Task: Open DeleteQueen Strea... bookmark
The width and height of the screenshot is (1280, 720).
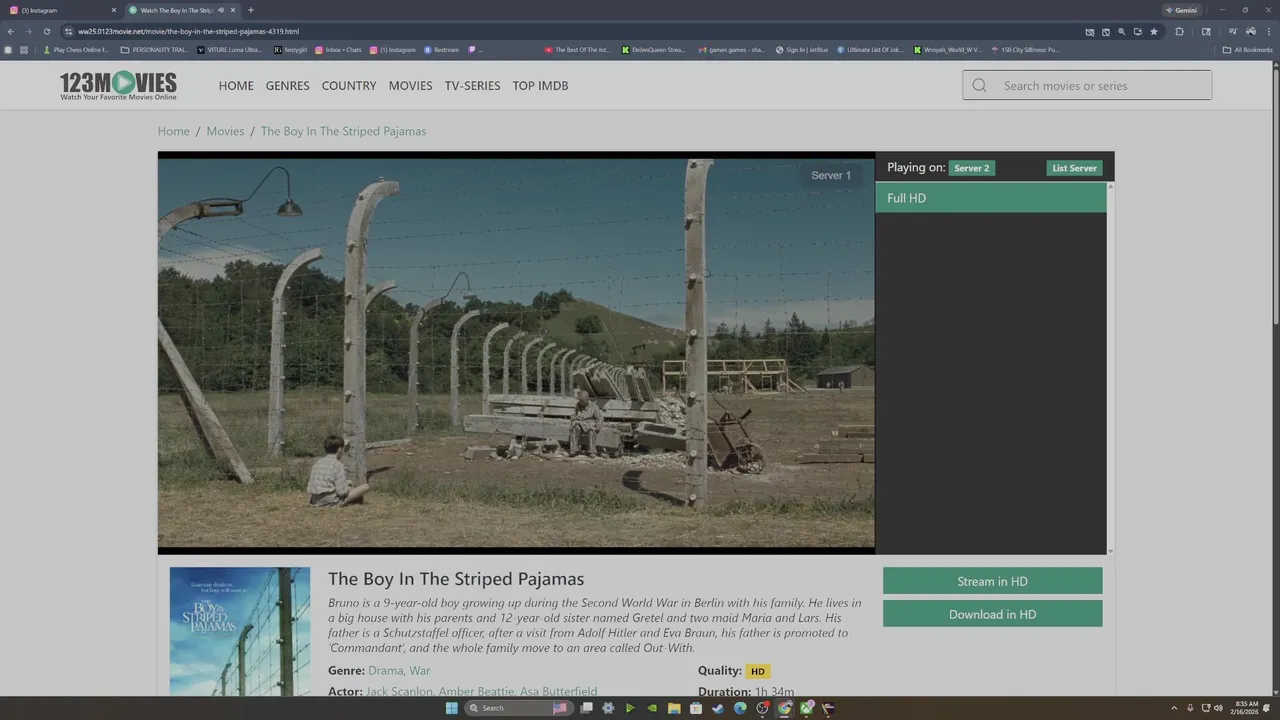Action: pyautogui.click(x=654, y=49)
